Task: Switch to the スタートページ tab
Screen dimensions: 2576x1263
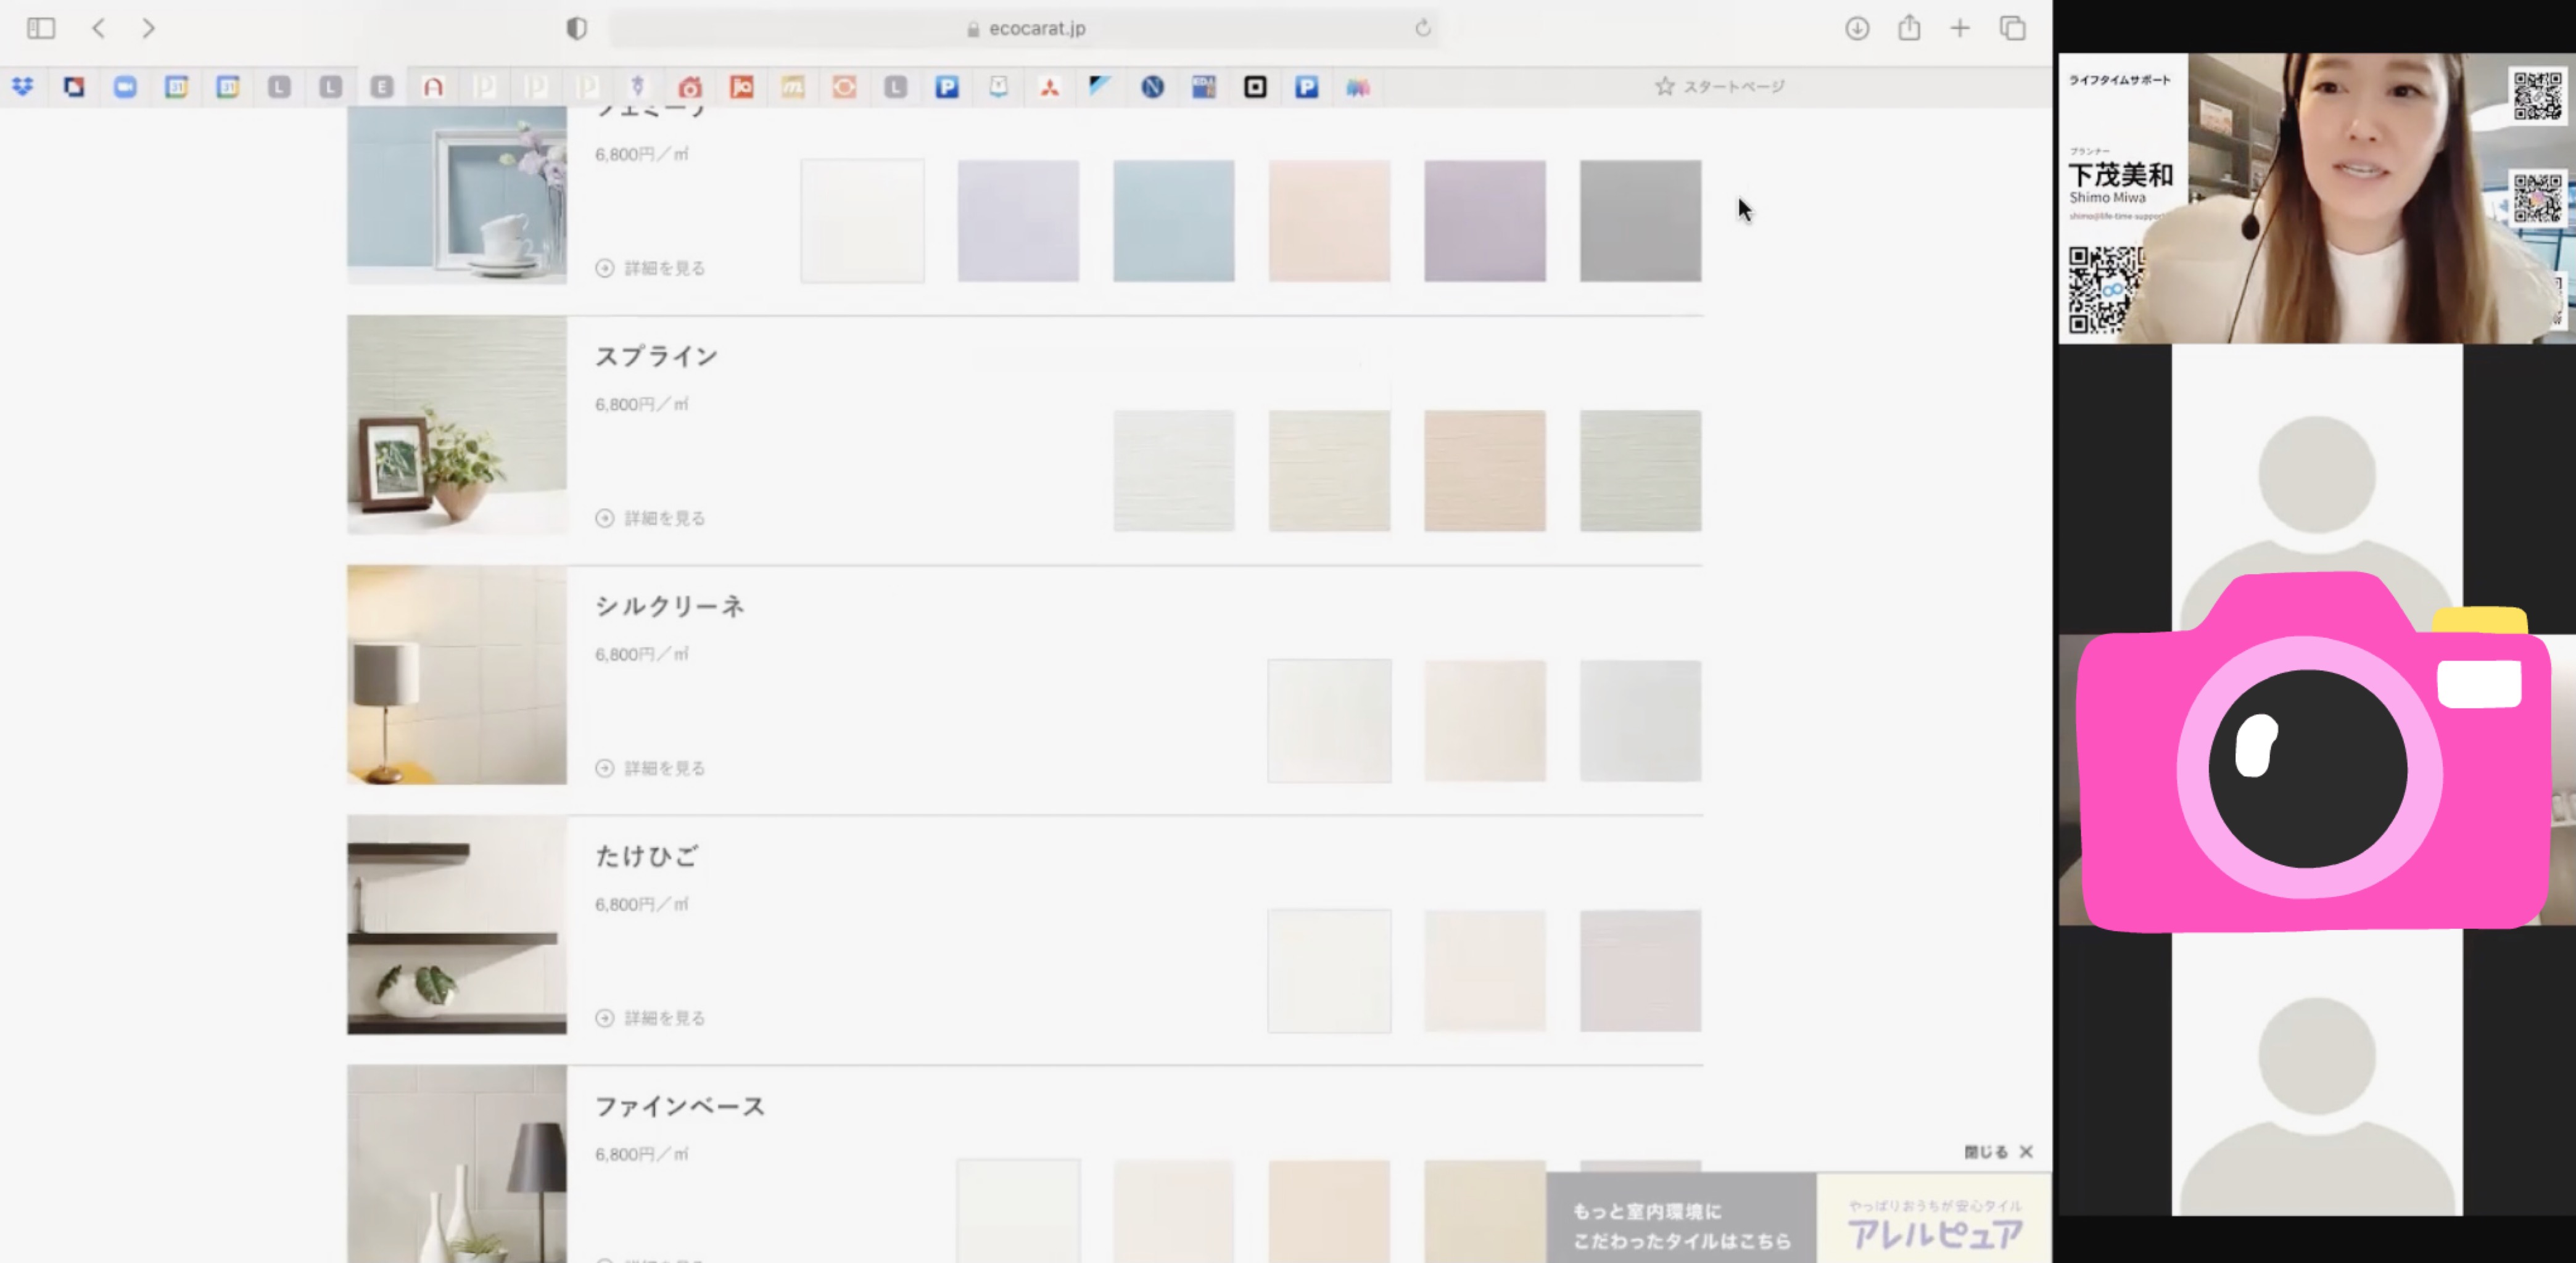Action: click(1720, 87)
